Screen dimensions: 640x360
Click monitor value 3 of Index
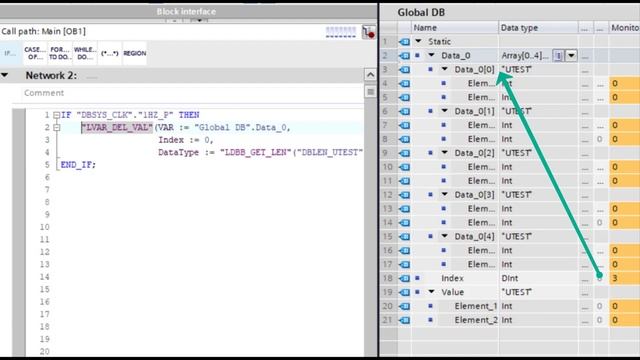pyautogui.click(x=624, y=278)
